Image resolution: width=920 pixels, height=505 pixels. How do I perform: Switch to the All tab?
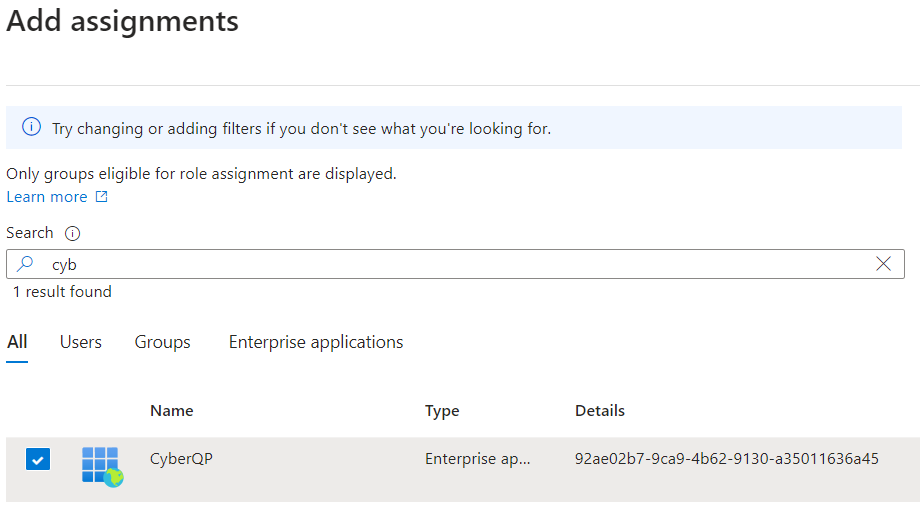[x=17, y=342]
